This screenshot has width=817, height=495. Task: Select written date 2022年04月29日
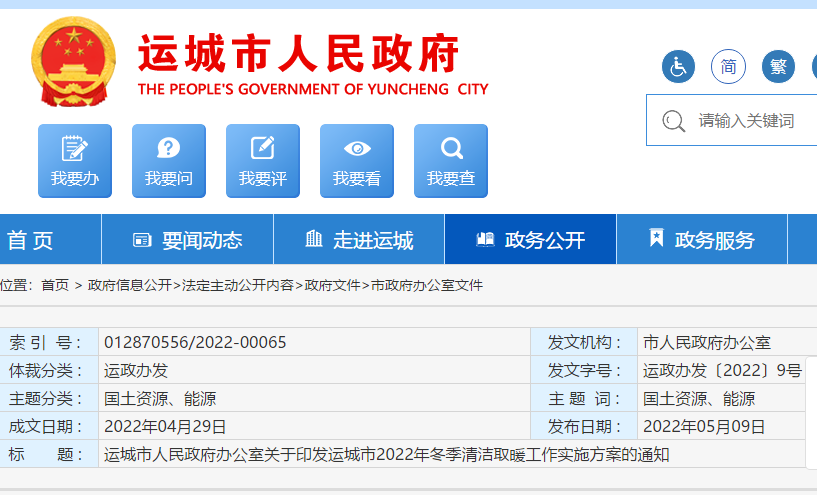(x=165, y=427)
